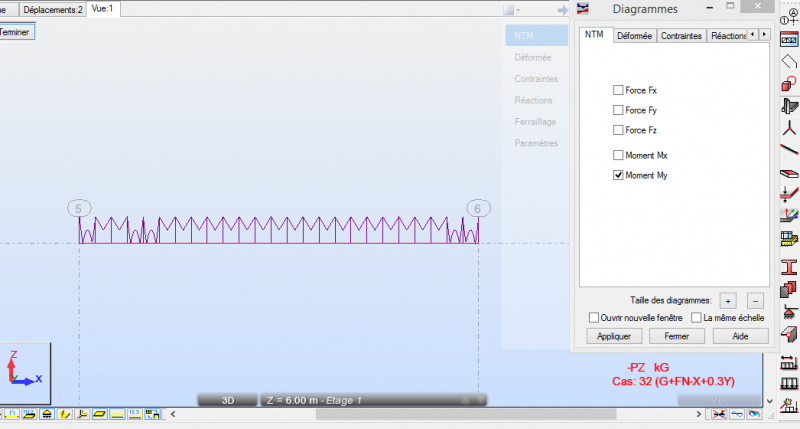
Task: Click the load definition icon with arrows
Action: pyautogui.click(x=789, y=384)
